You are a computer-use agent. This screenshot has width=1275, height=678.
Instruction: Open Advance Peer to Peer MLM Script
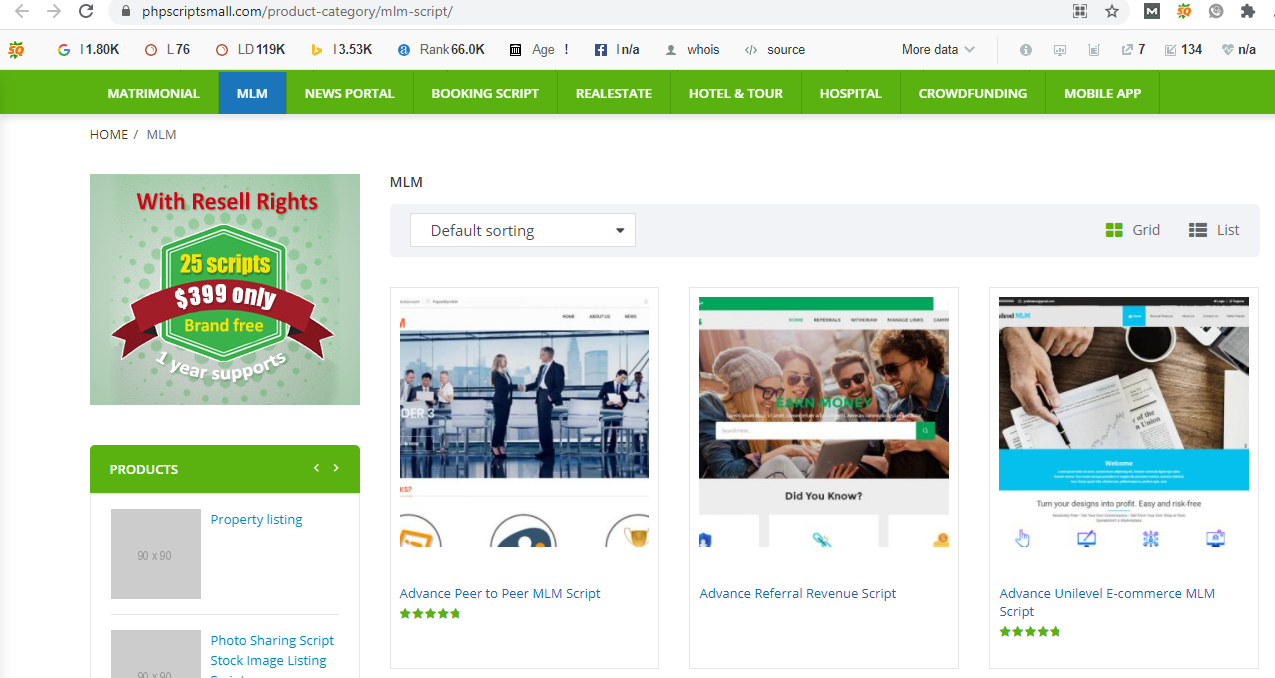click(499, 593)
